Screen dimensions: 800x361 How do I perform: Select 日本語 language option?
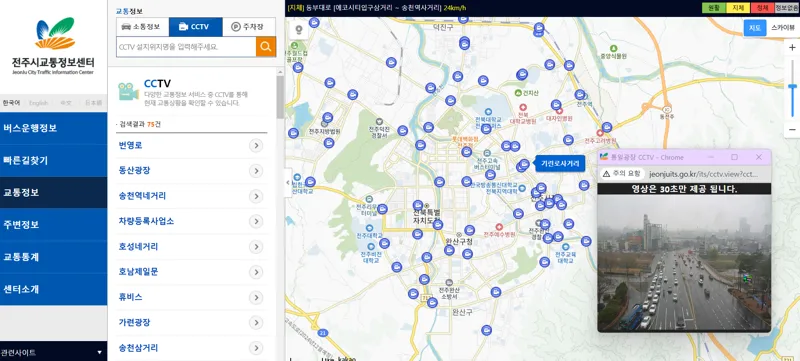point(93,103)
